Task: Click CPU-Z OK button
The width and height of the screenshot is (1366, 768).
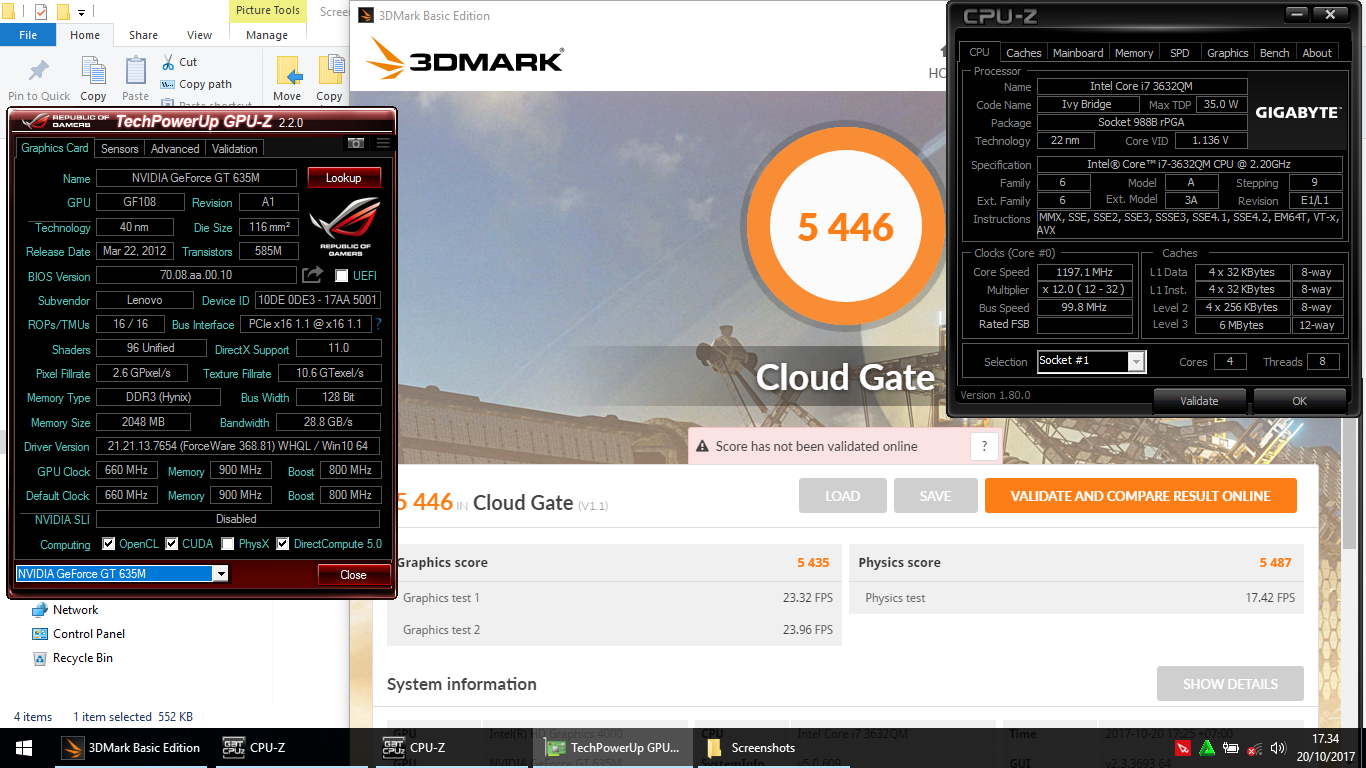Action: click(1299, 401)
